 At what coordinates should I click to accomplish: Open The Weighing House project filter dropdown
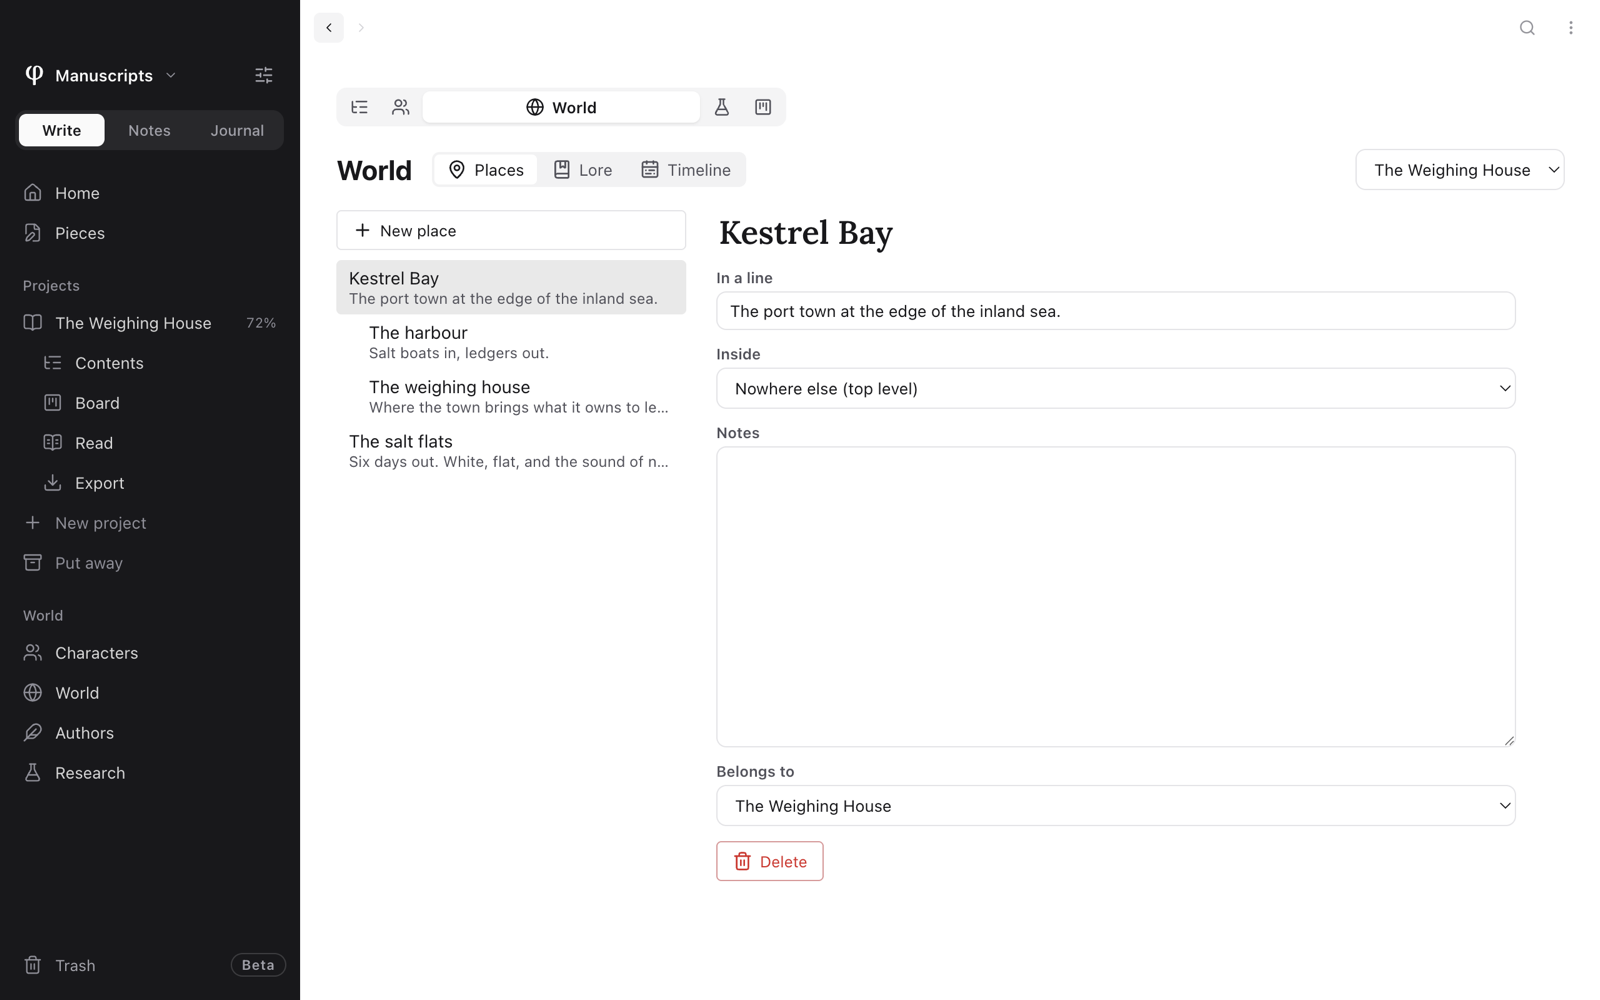point(1460,170)
